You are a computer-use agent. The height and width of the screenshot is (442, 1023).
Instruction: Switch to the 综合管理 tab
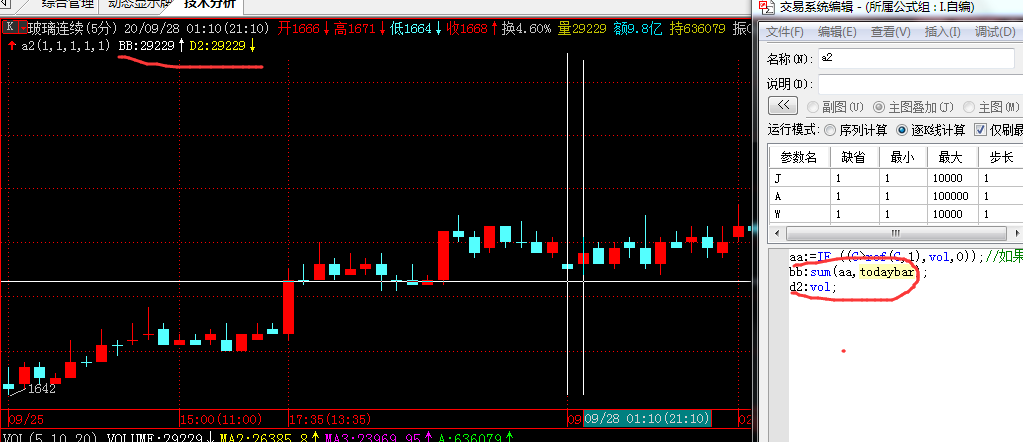(x=69, y=5)
